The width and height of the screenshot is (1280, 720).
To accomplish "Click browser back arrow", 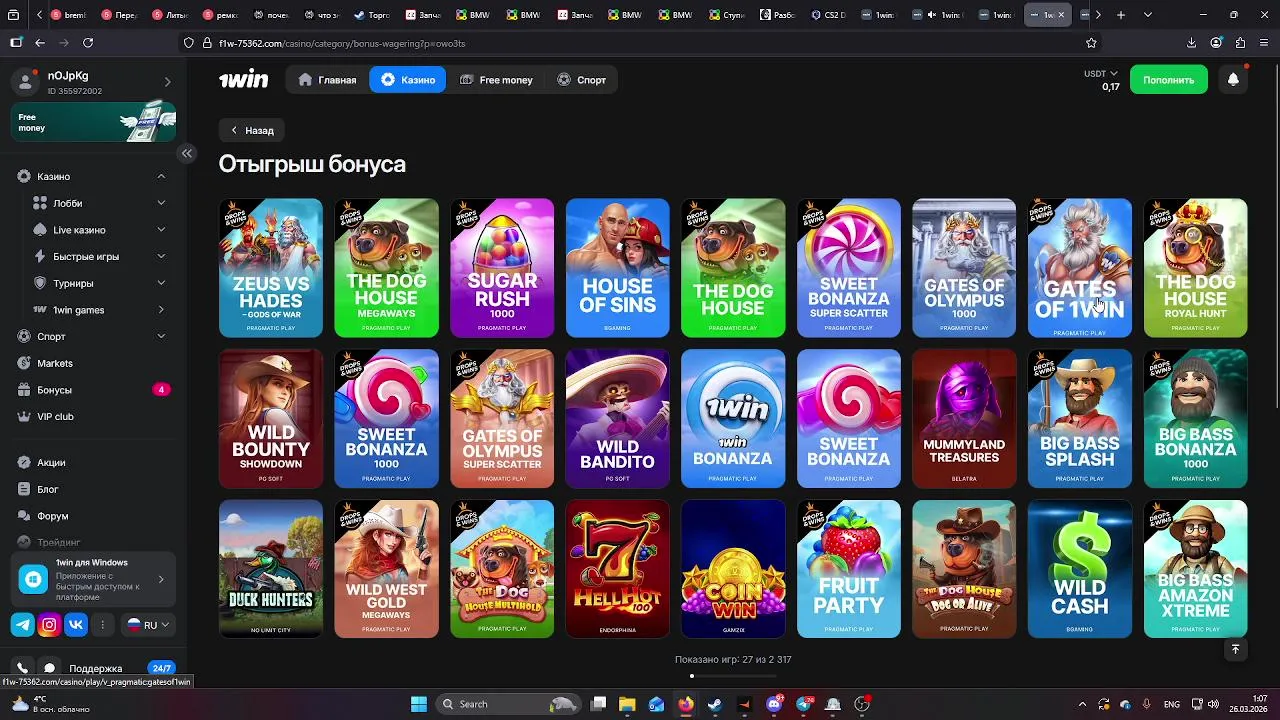I will pos(40,43).
